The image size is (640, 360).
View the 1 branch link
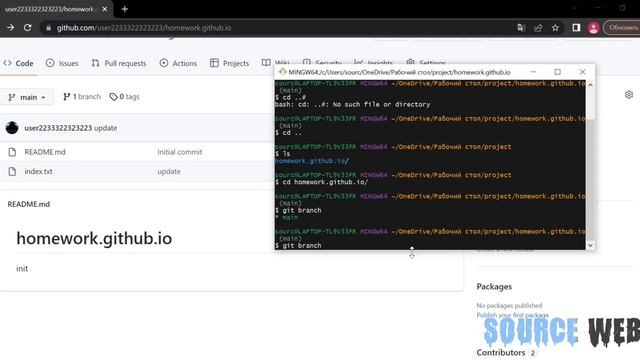click(x=82, y=97)
